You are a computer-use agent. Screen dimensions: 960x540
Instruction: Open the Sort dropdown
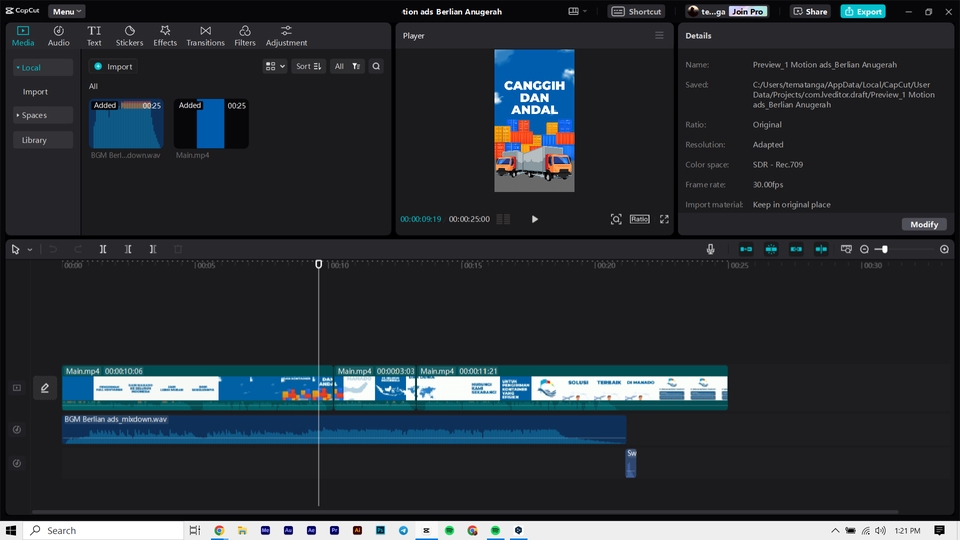click(x=309, y=66)
